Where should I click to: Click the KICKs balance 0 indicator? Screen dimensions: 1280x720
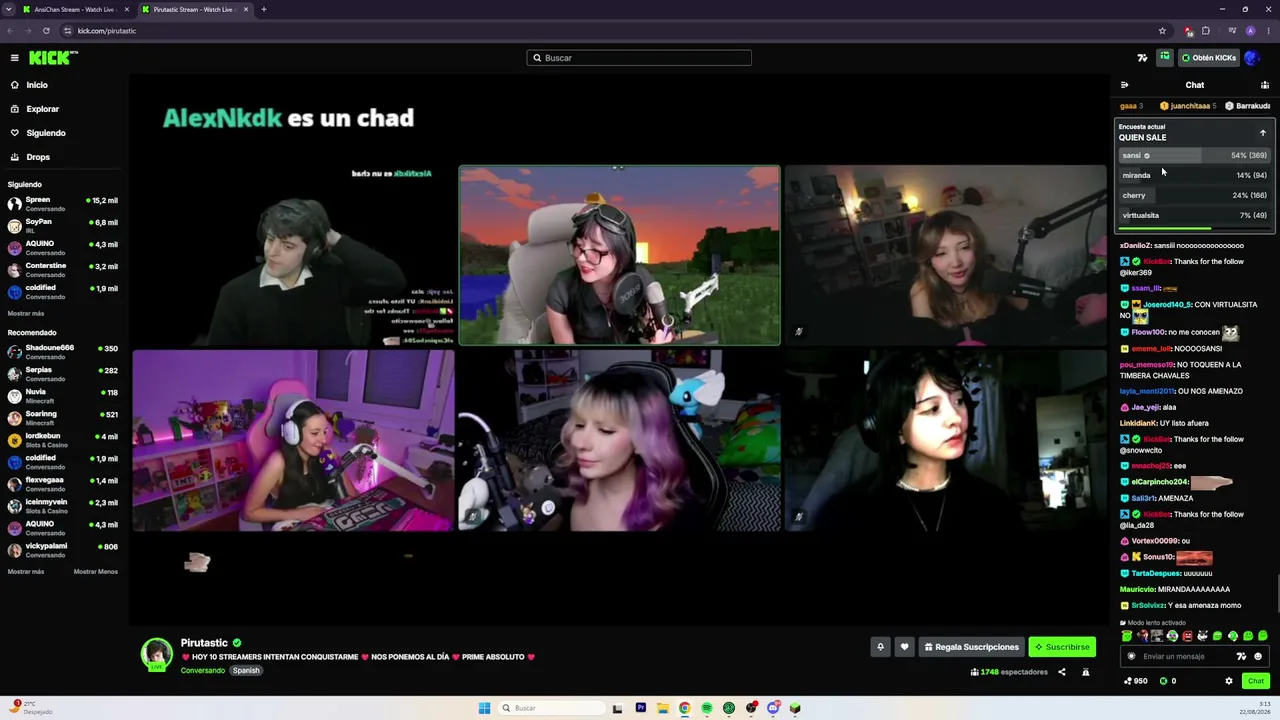1167,681
